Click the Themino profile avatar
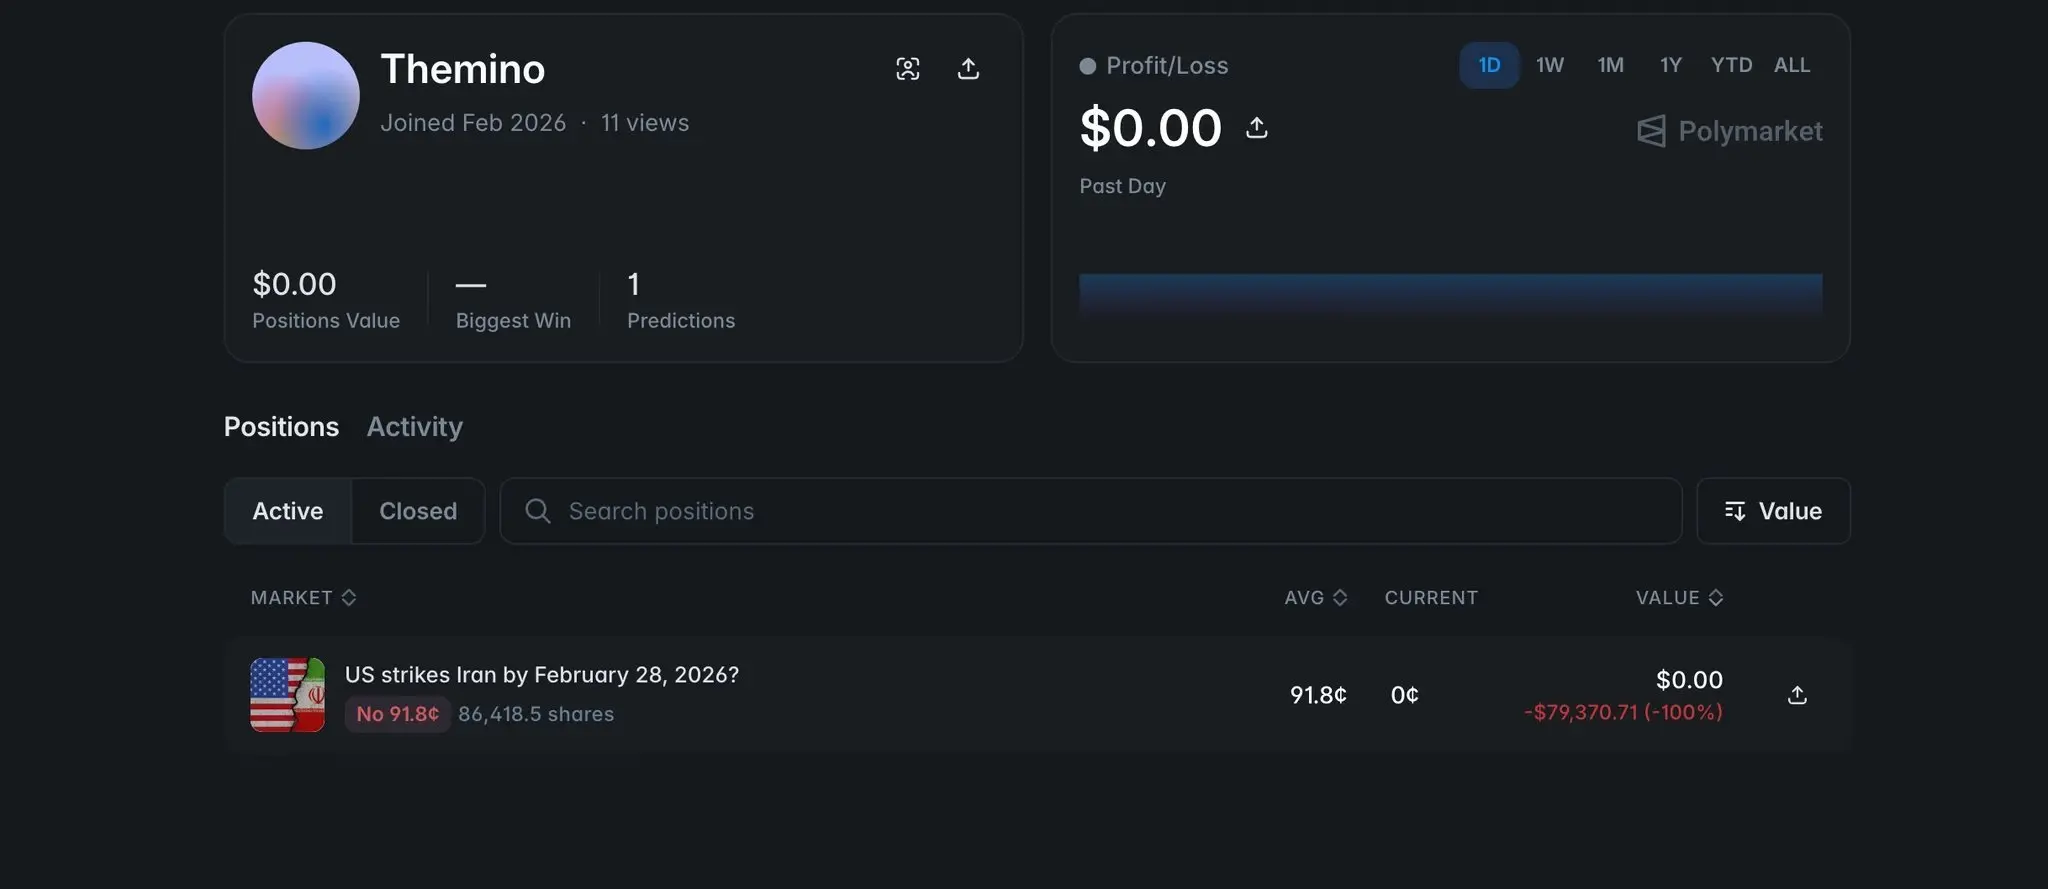This screenshot has width=2048, height=889. (x=306, y=96)
